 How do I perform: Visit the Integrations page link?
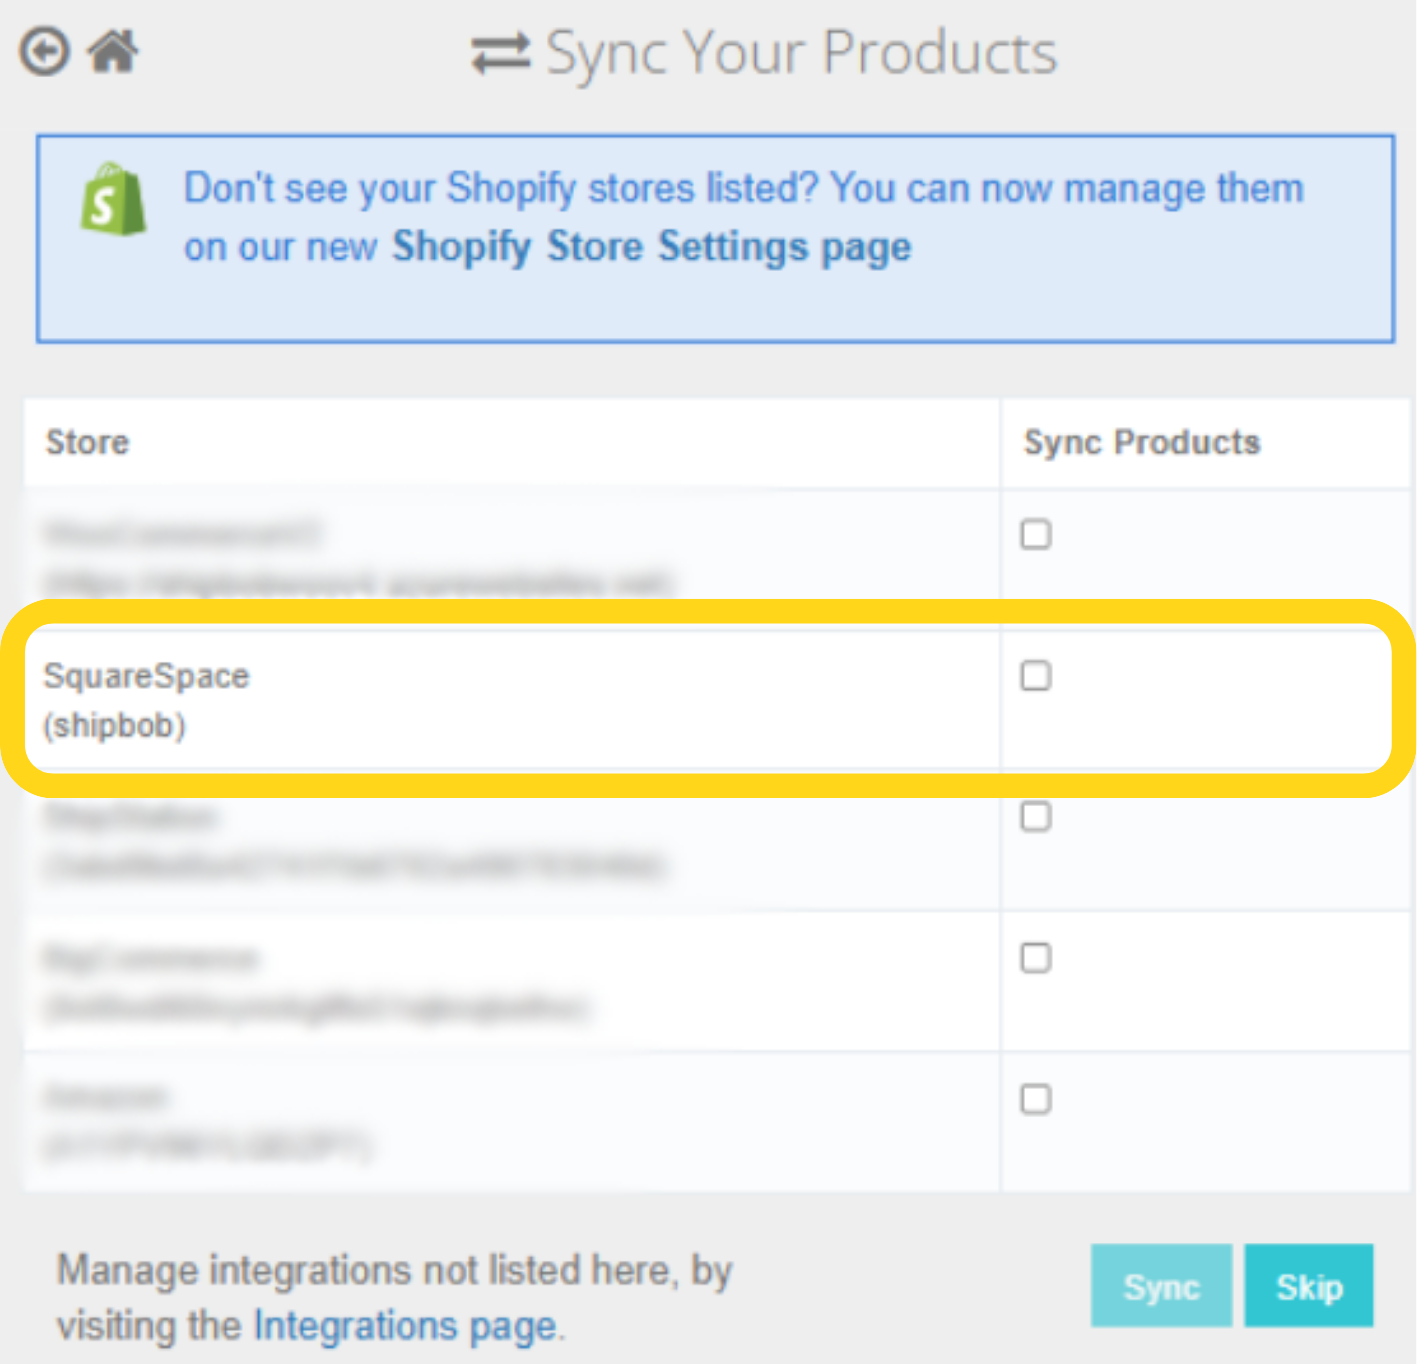click(x=404, y=1325)
